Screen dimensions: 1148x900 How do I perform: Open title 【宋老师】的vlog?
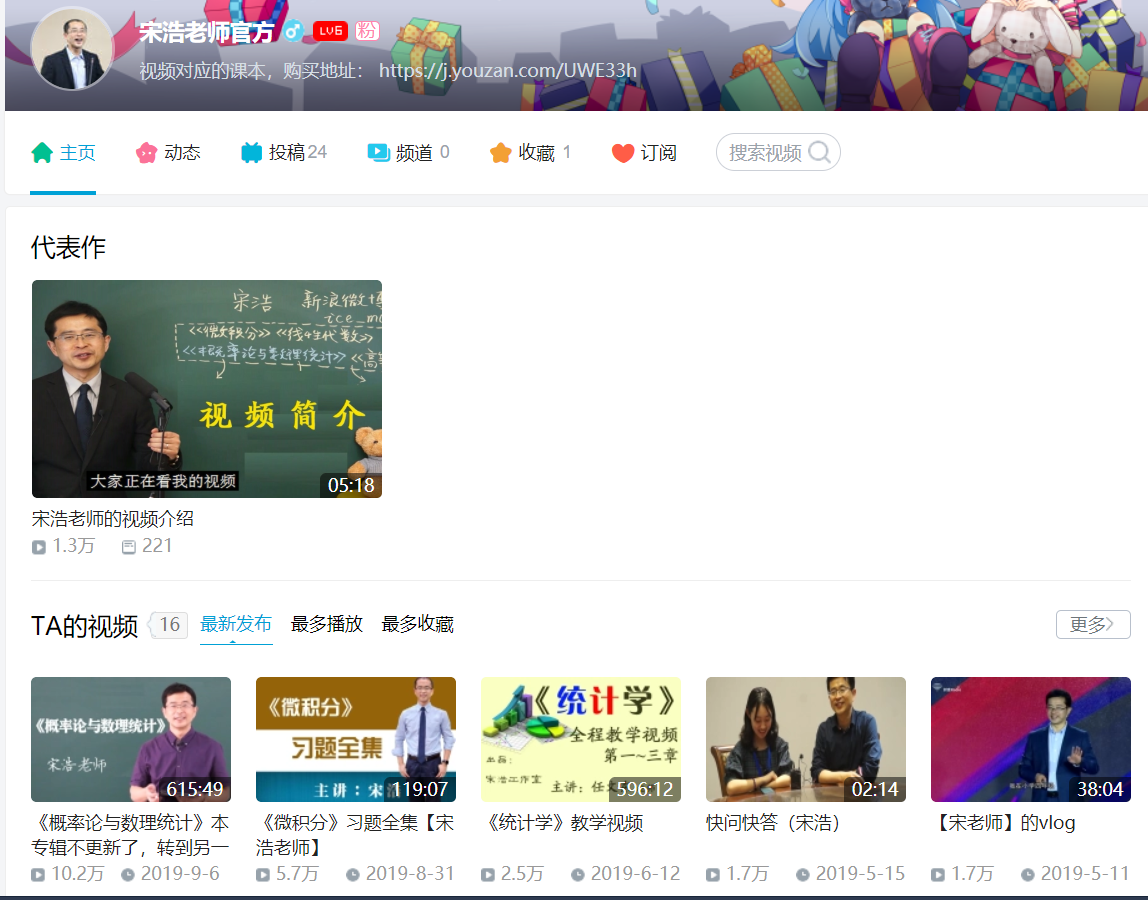(1003, 823)
